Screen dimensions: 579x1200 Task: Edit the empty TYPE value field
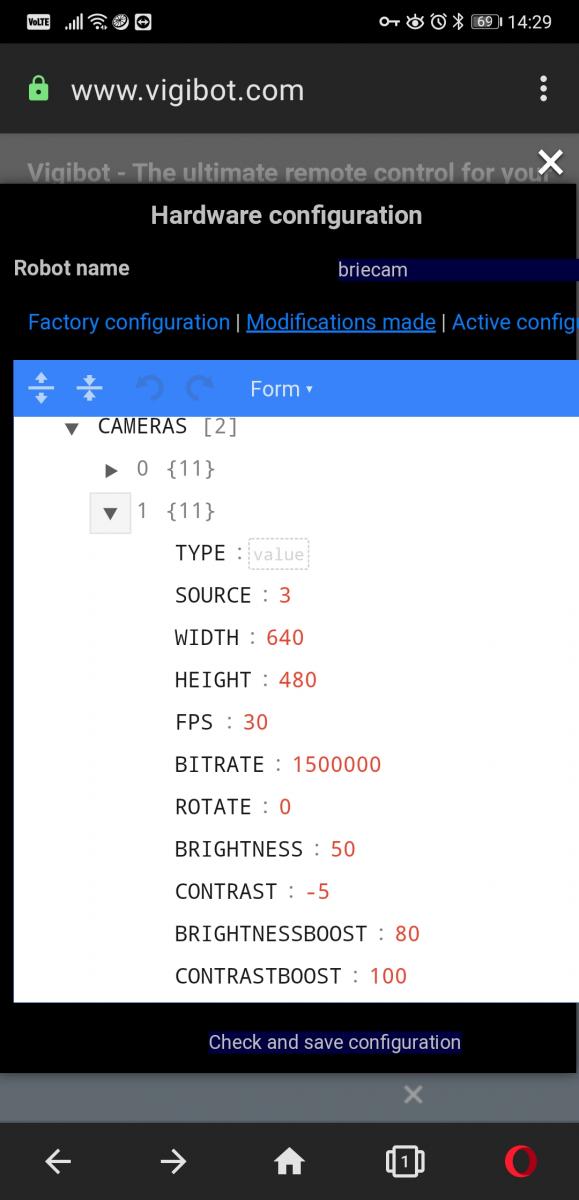(279, 553)
